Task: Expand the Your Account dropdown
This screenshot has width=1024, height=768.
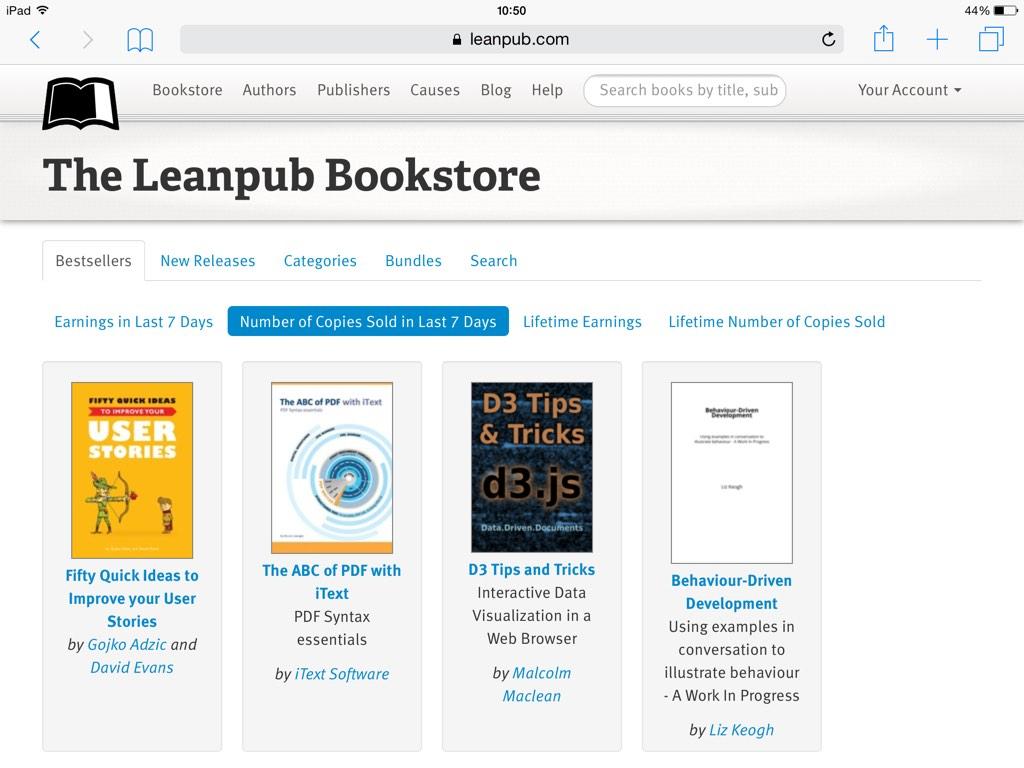Action: tap(909, 90)
